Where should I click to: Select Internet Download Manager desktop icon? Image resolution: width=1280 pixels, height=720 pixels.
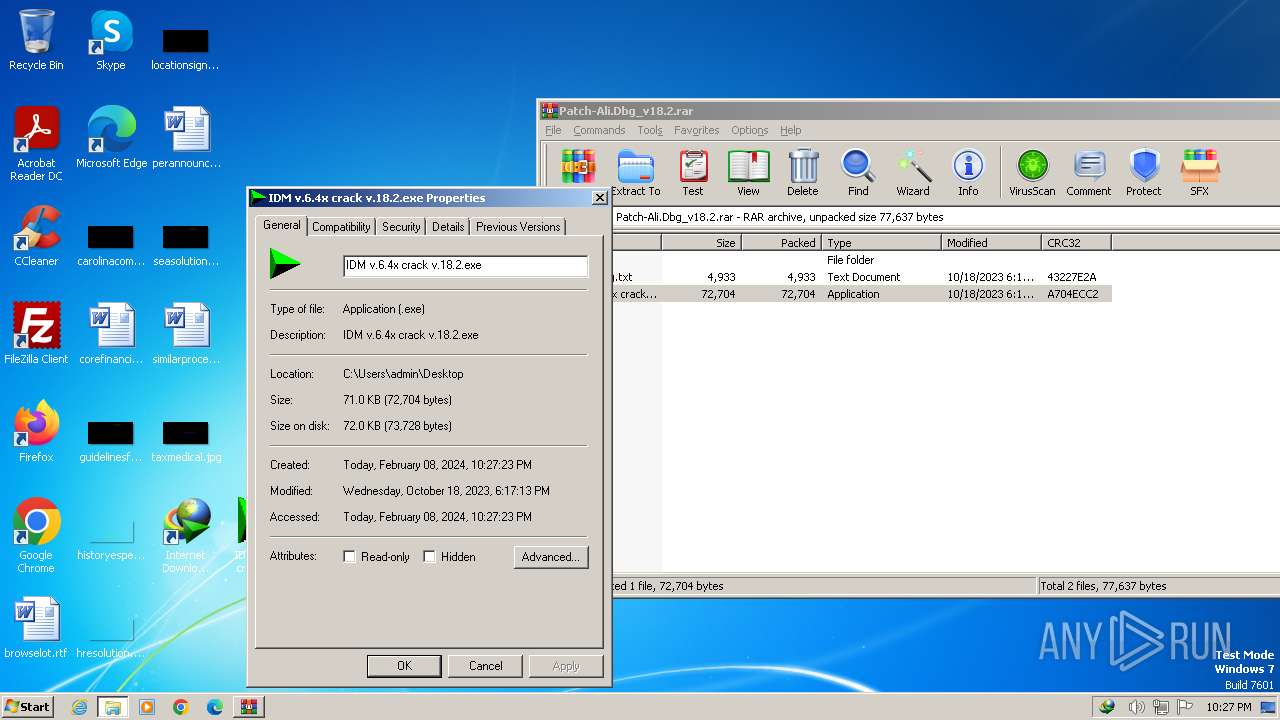click(x=186, y=536)
